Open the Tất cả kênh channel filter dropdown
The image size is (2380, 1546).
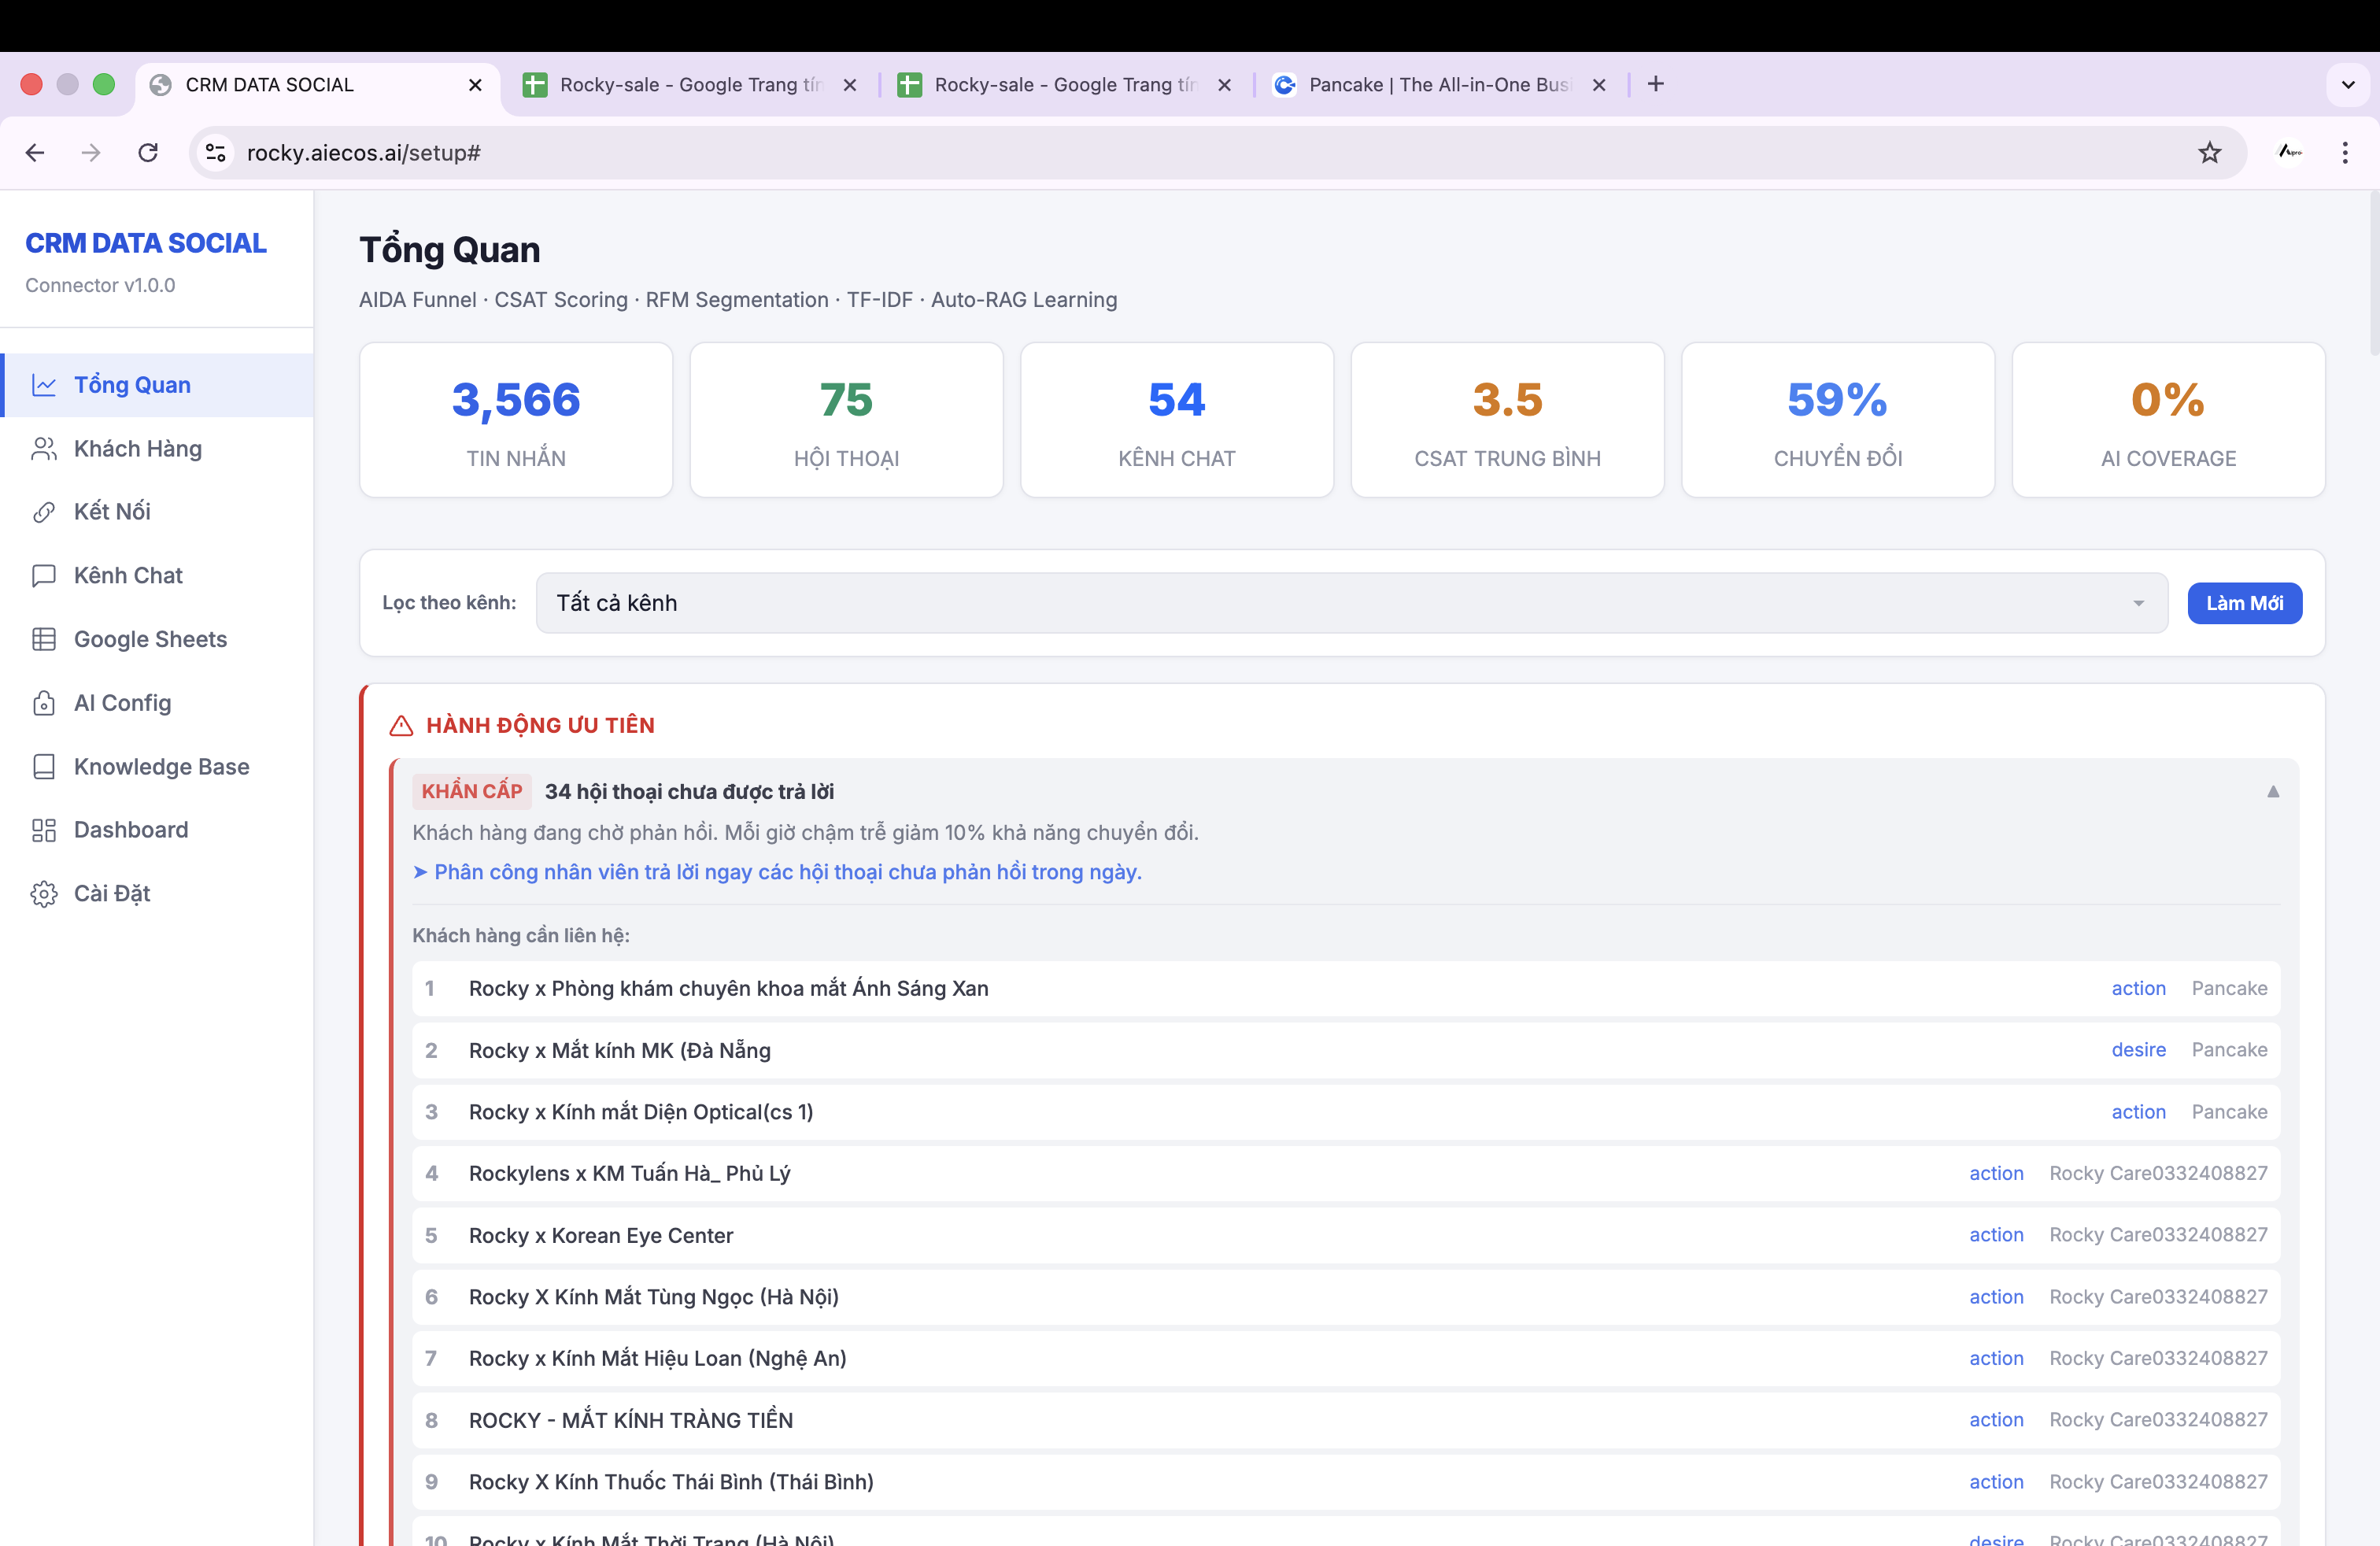pyautogui.click(x=1351, y=603)
